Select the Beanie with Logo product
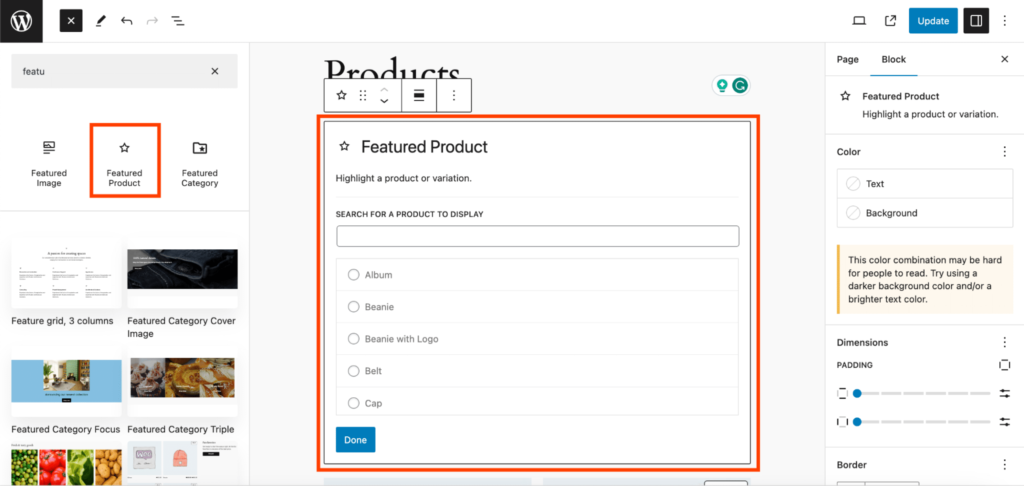 pyautogui.click(x=354, y=339)
